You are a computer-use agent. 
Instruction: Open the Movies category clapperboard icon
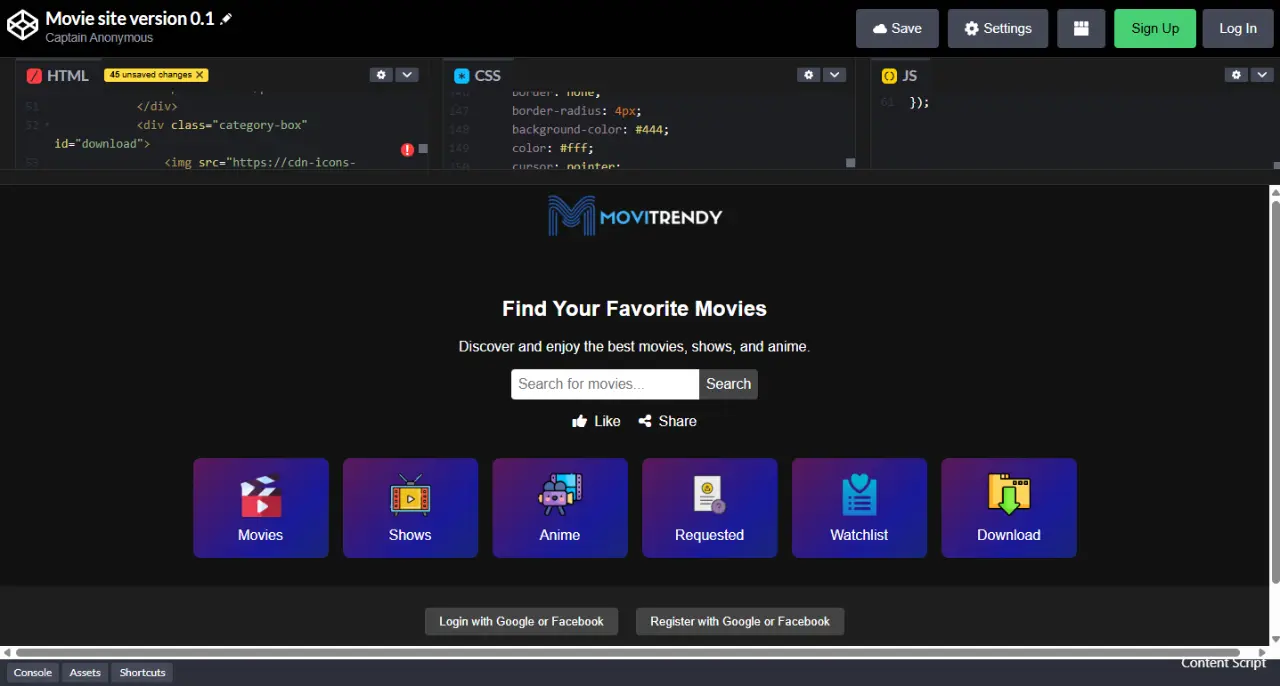point(261,495)
